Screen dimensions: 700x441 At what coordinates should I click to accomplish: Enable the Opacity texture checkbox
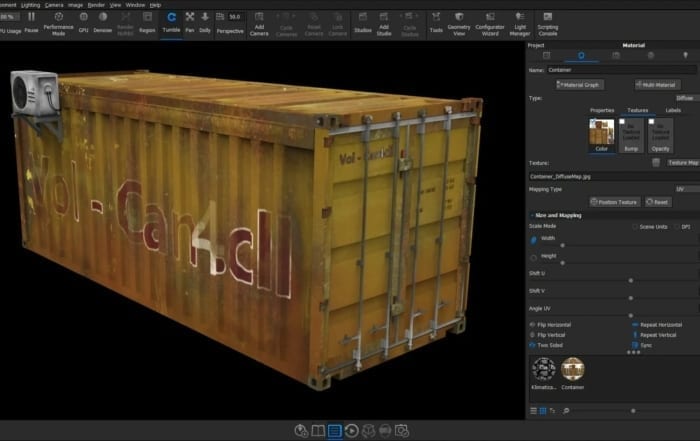(x=651, y=121)
